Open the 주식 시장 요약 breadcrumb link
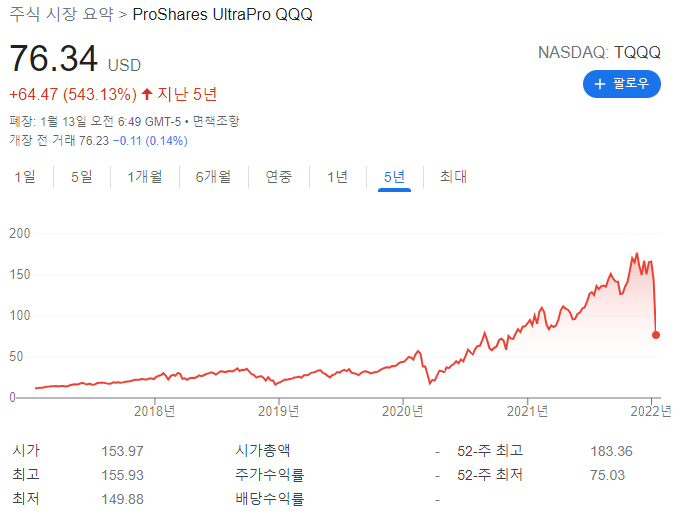Screen dimensions: 690x522 click(62, 14)
